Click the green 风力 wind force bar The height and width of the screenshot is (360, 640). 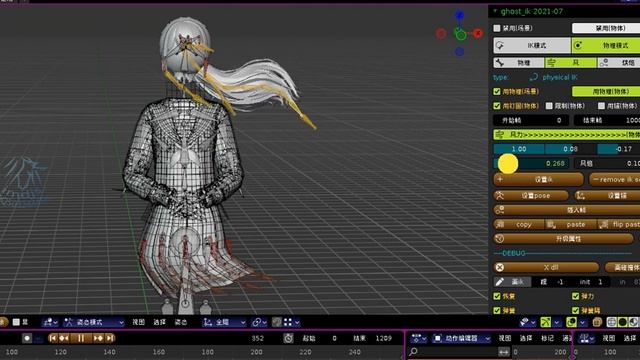(567, 135)
